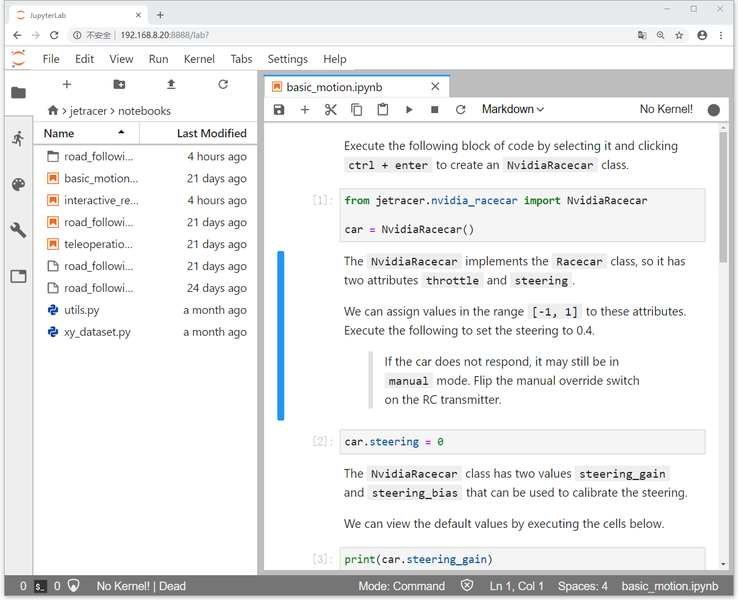Click No Kernel! | Dead status text
Viewport: 738px width, 600px height.
click(141, 586)
